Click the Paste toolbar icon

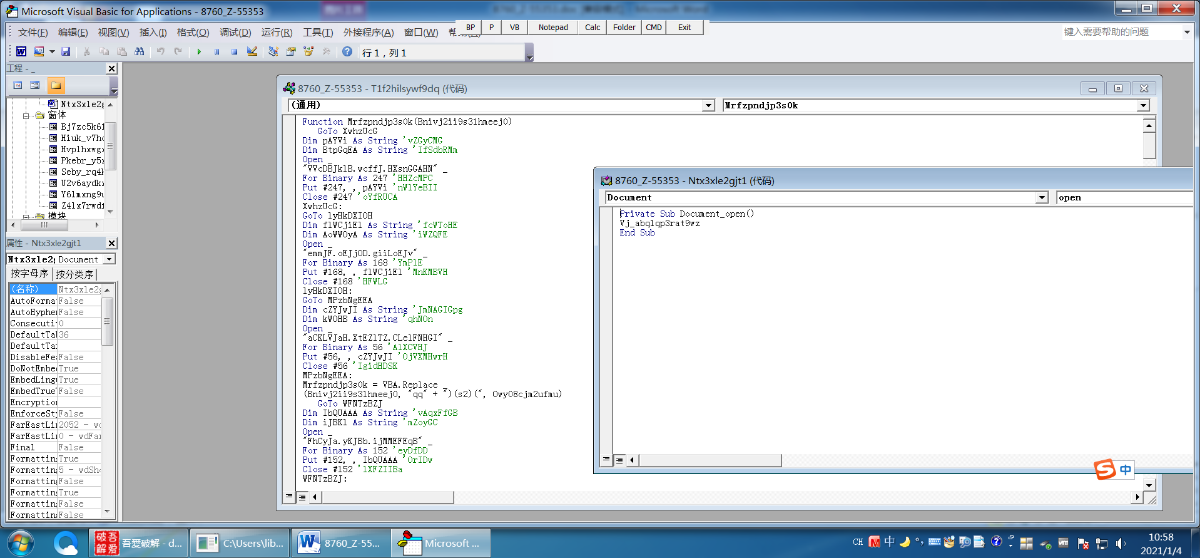(122, 51)
